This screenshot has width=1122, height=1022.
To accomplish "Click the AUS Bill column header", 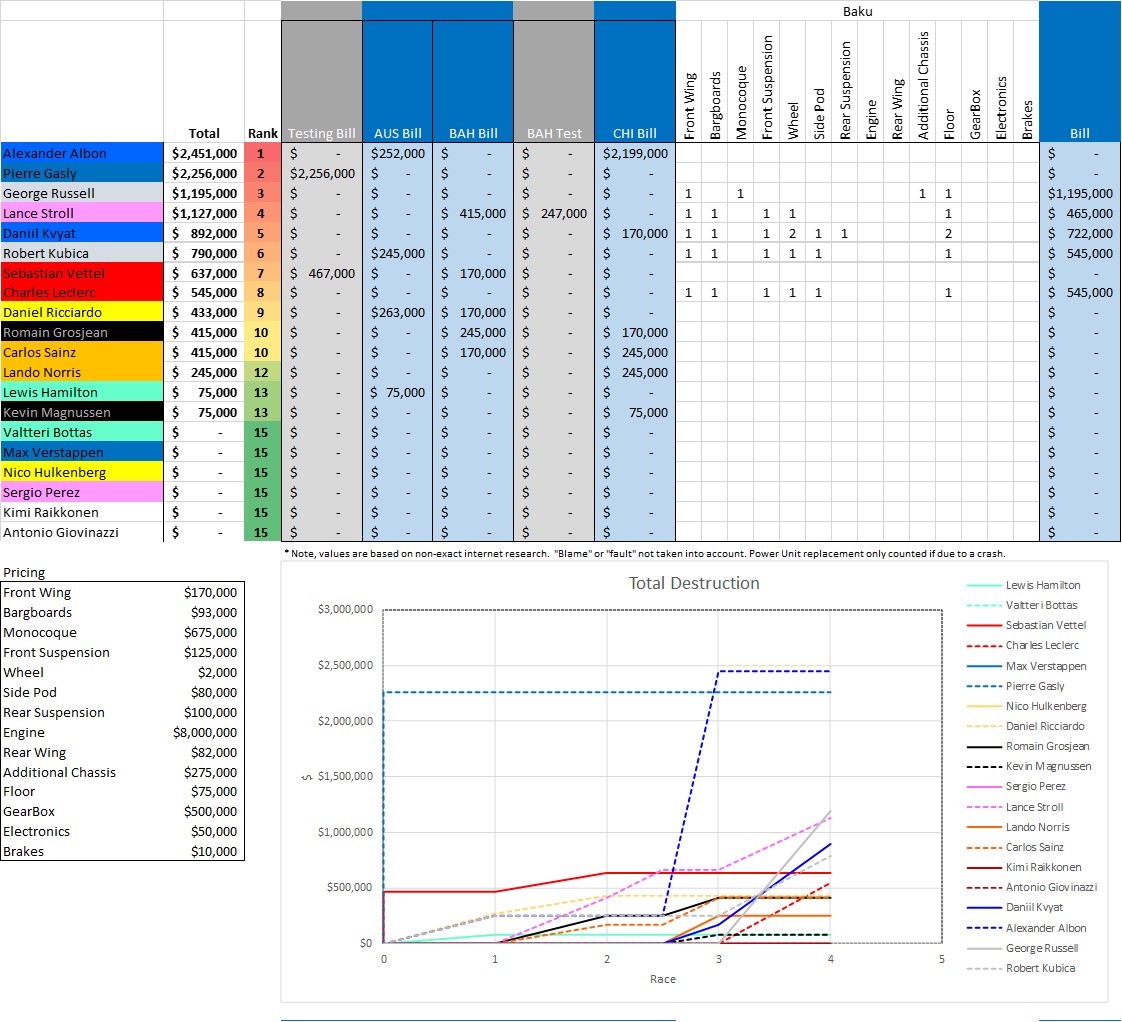I will point(397,133).
